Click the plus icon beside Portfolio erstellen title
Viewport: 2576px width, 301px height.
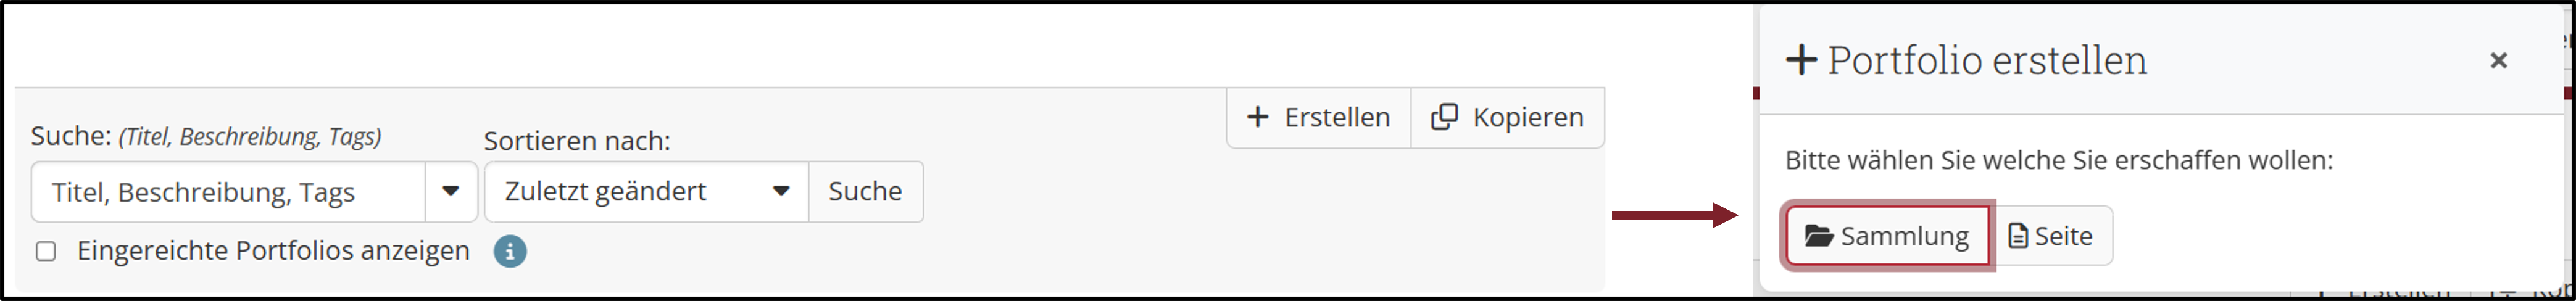(x=1801, y=60)
